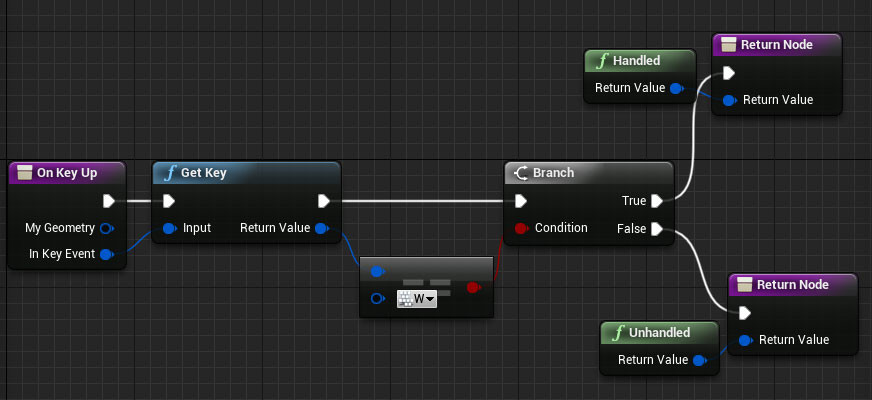
Task: Click the Branch True output pin
Action: coord(657,201)
